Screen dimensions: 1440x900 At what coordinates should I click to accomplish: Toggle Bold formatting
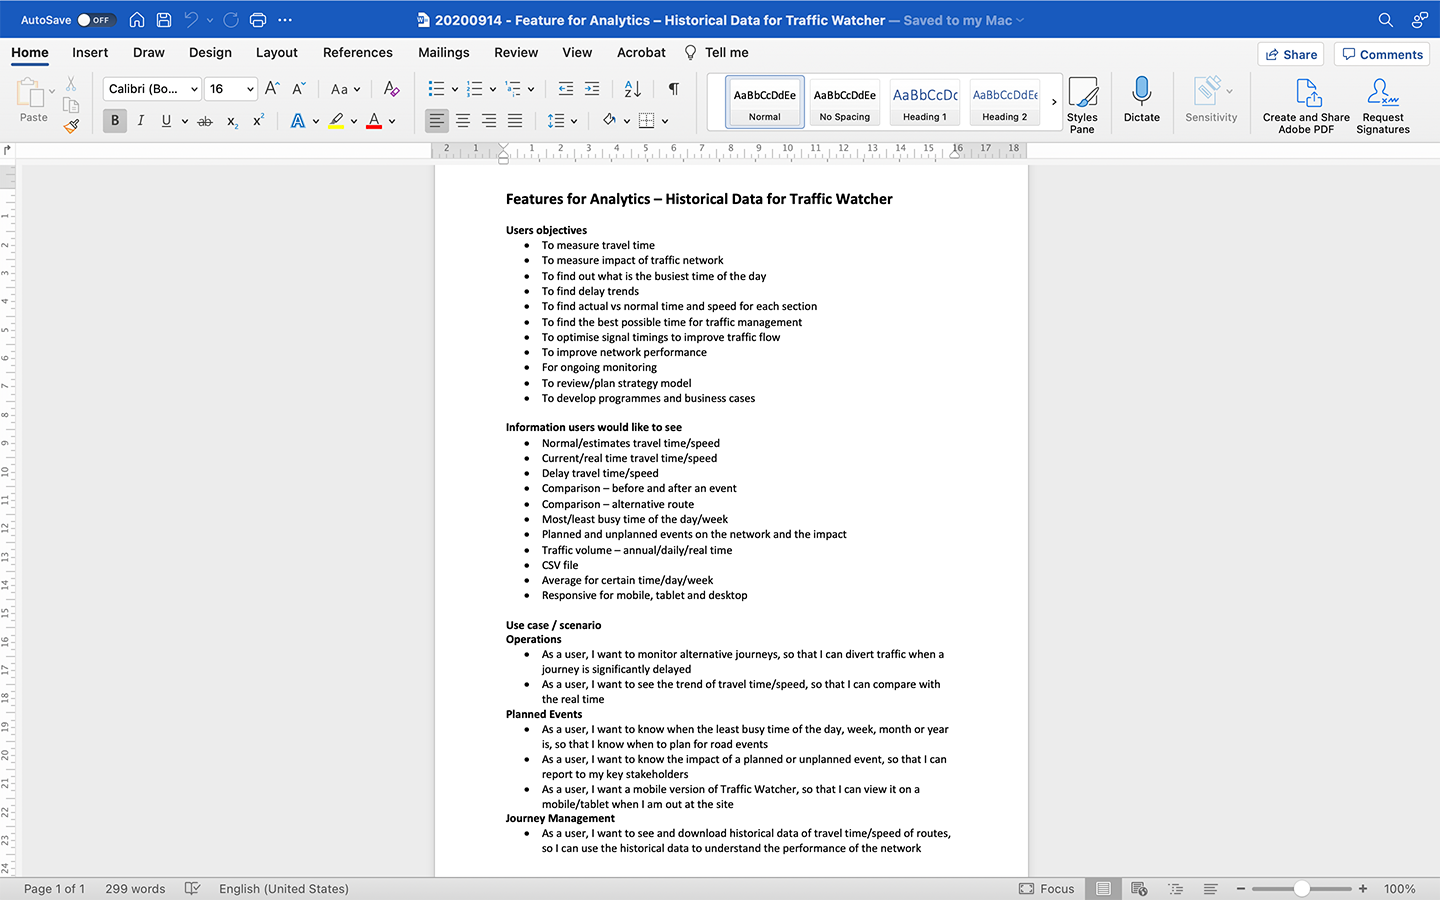[115, 121]
